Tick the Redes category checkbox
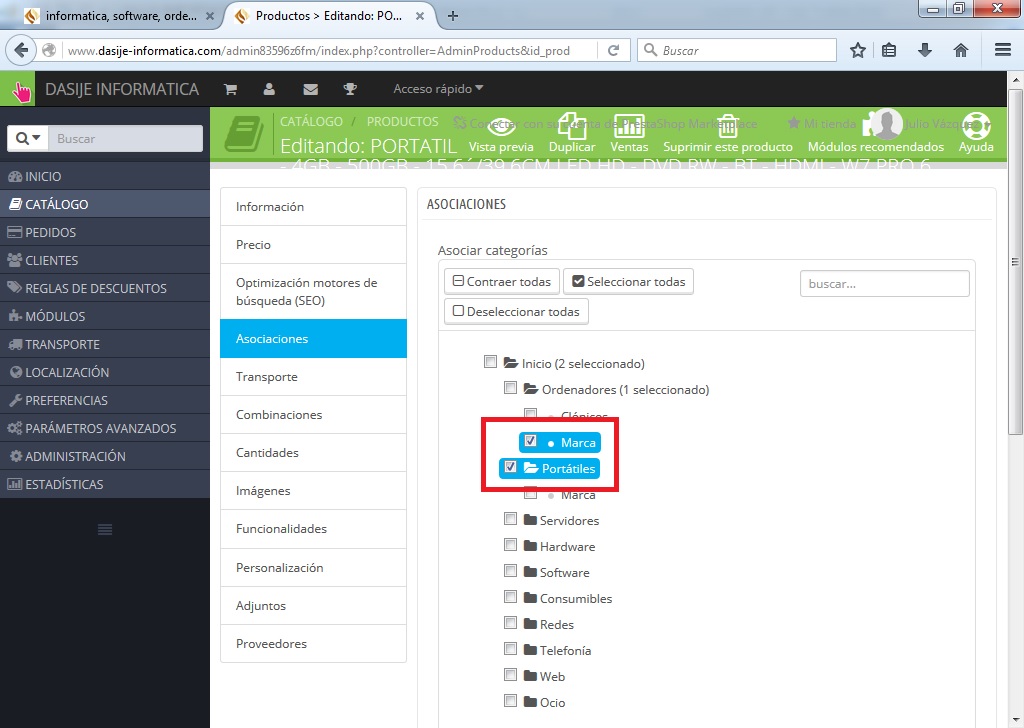The height and width of the screenshot is (728, 1024). pos(511,623)
